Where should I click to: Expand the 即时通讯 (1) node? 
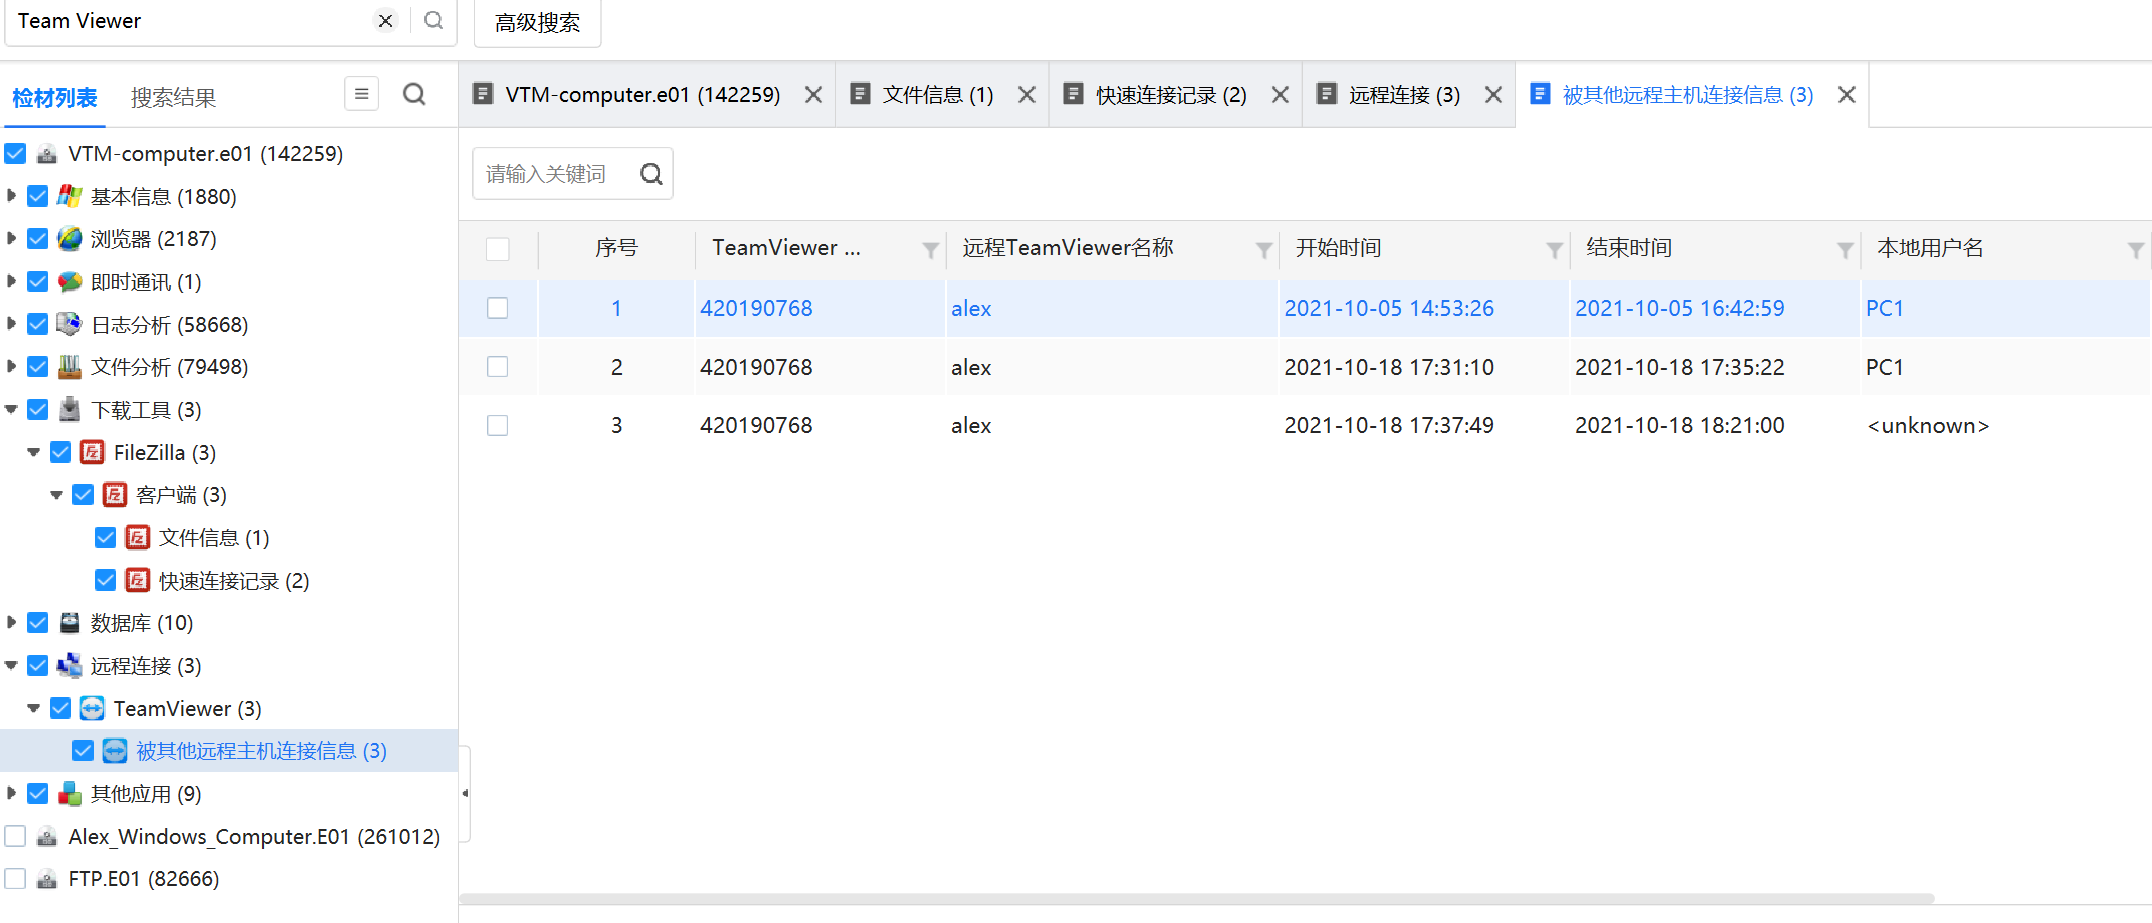11,282
